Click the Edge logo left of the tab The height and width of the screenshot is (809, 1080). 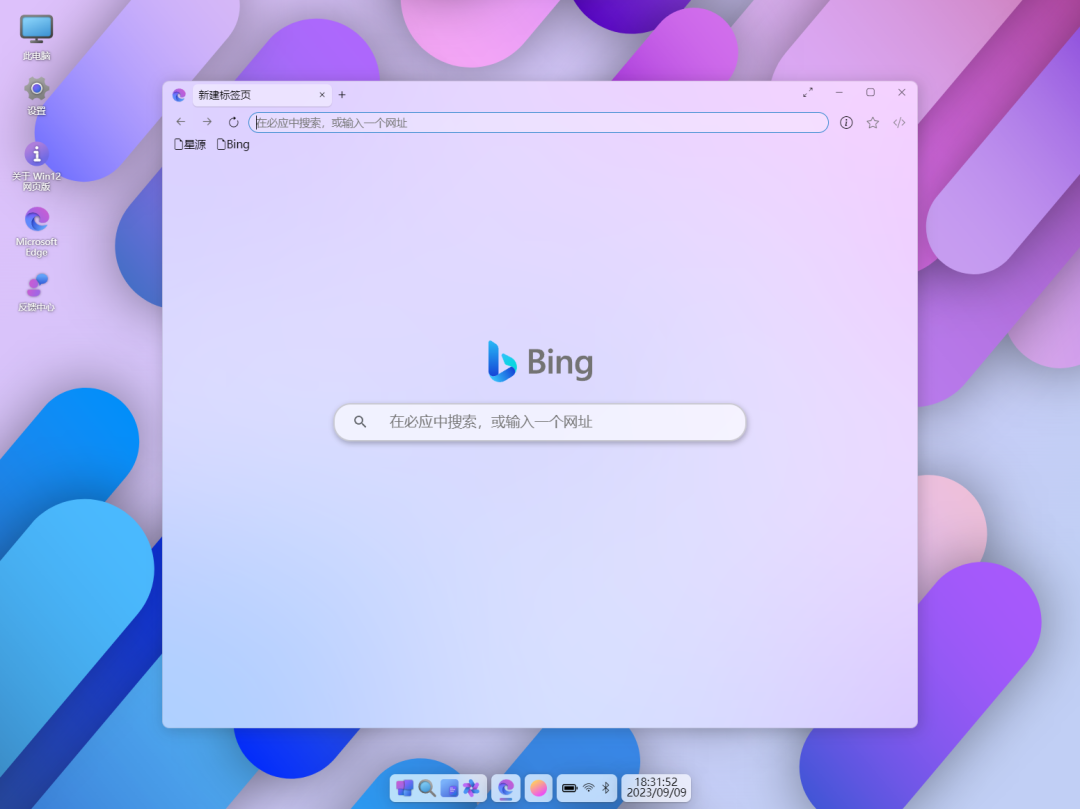(x=179, y=95)
